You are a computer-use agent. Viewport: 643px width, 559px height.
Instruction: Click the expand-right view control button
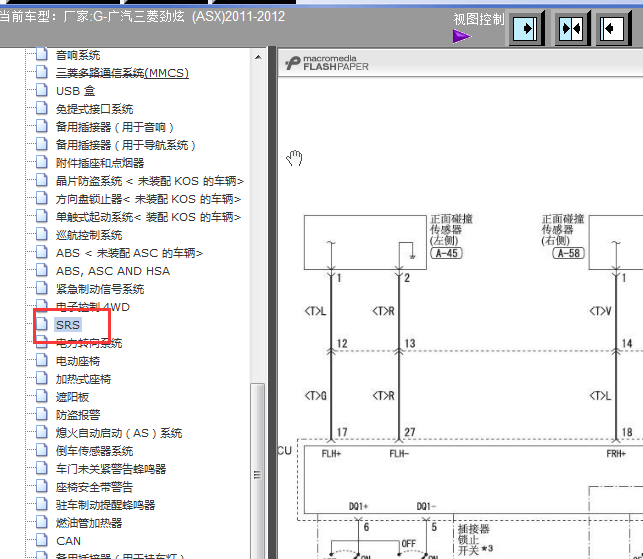[x=527, y=29]
